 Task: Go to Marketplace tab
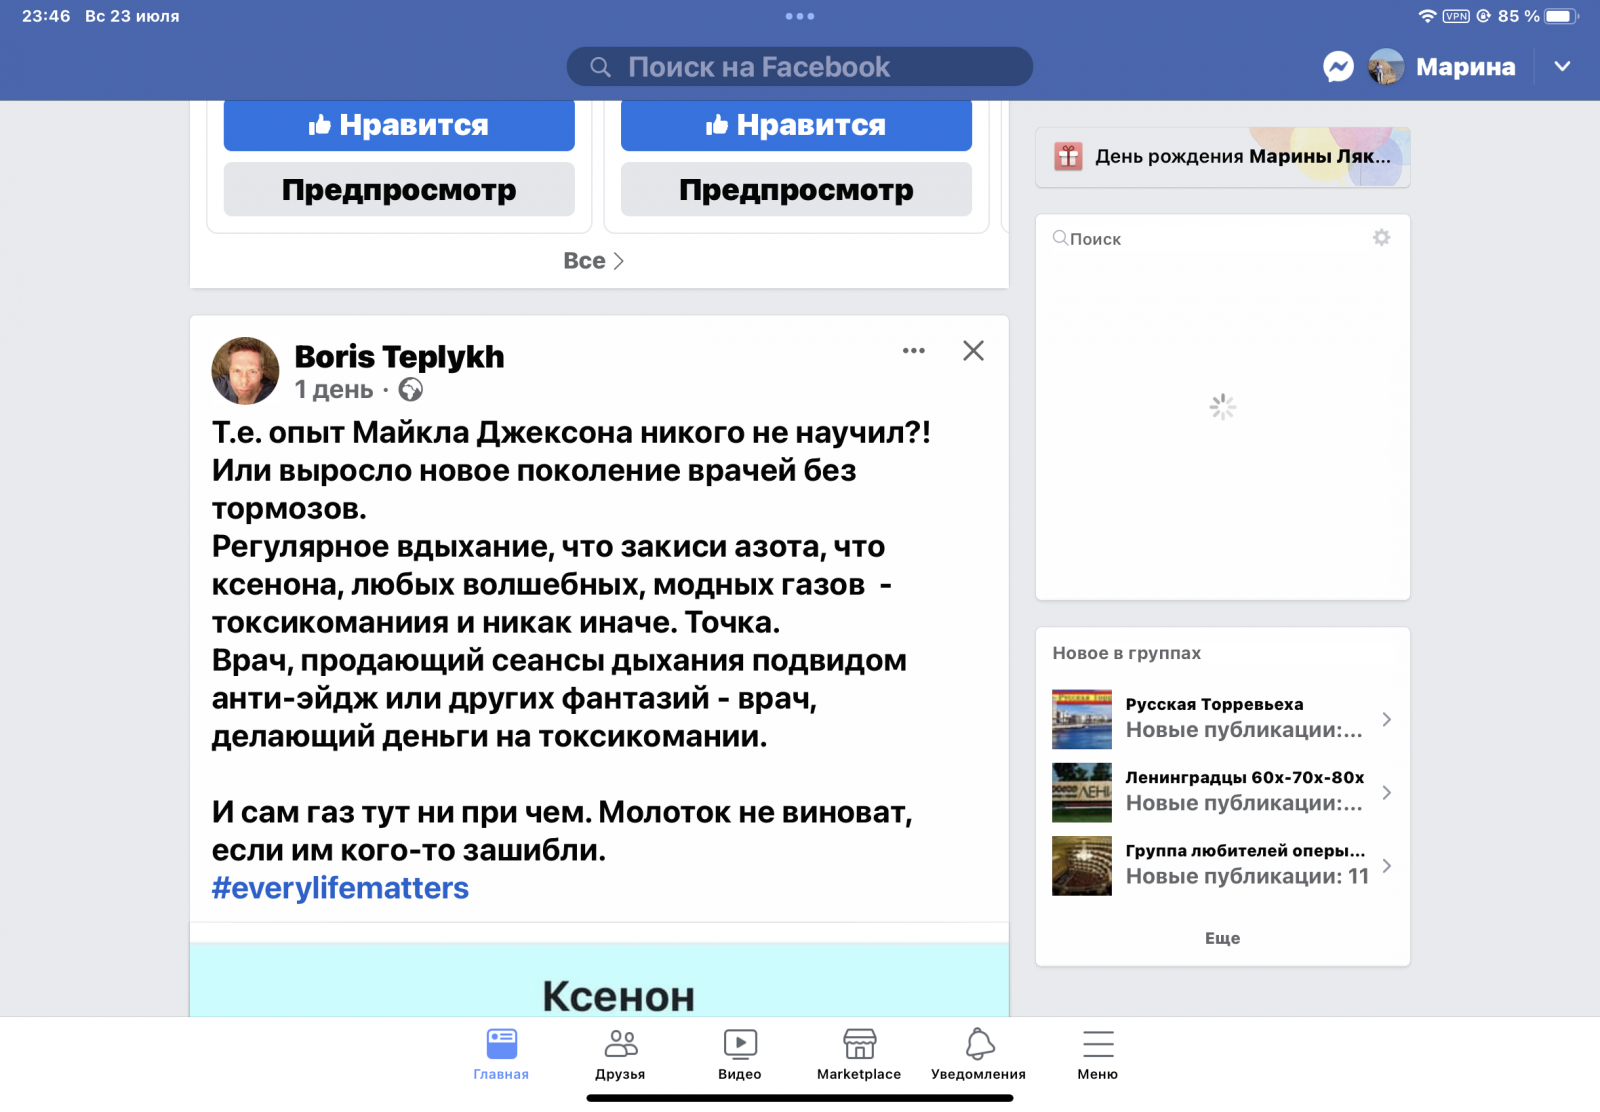click(858, 1054)
